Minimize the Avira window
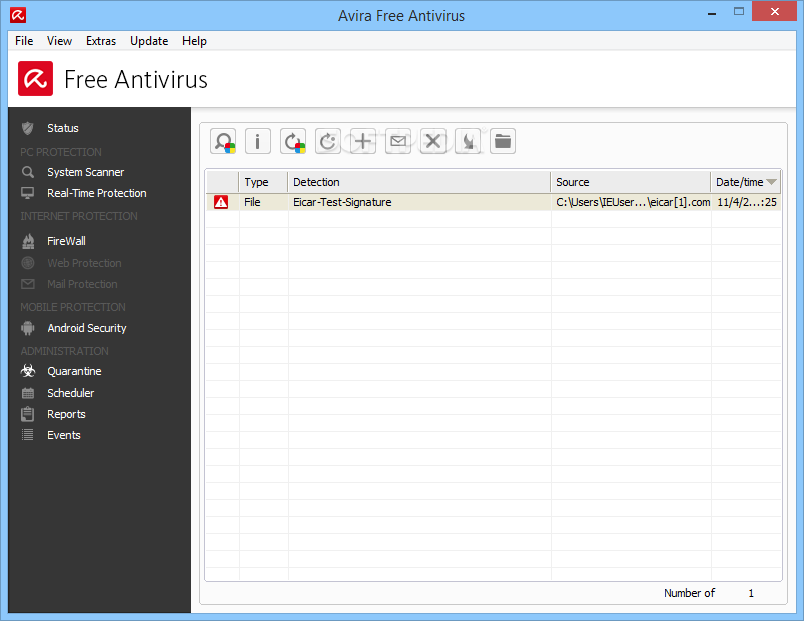The height and width of the screenshot is (621, 804). (712, 12)
